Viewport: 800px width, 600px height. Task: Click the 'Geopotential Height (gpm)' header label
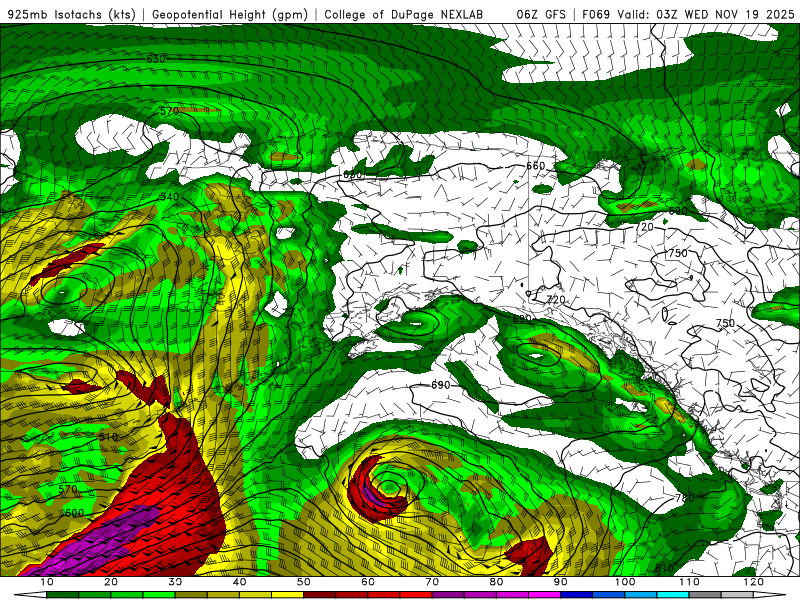click(x=230, y=14)
